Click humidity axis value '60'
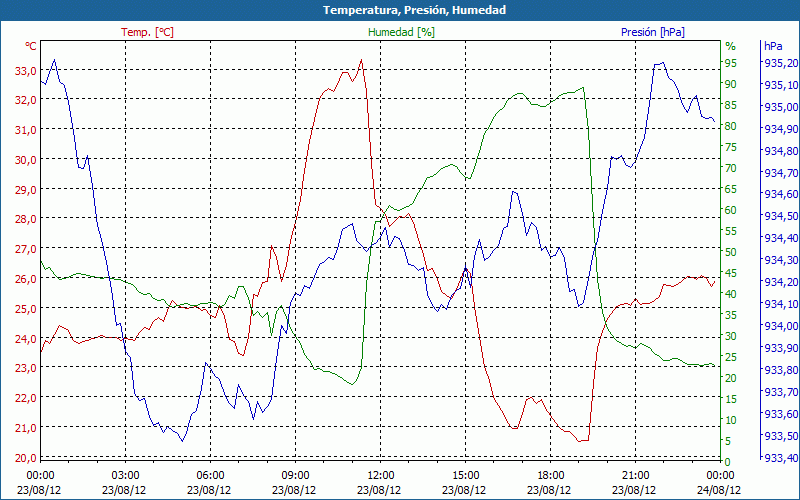The image size is (800, 500). point(731,210)
